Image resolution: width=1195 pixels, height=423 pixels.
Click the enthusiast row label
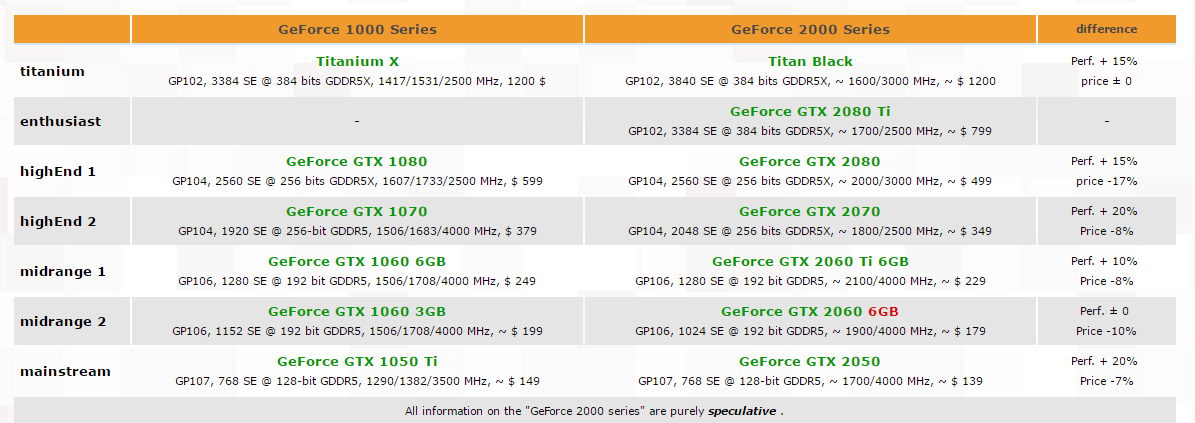click(x=60, y=121)
